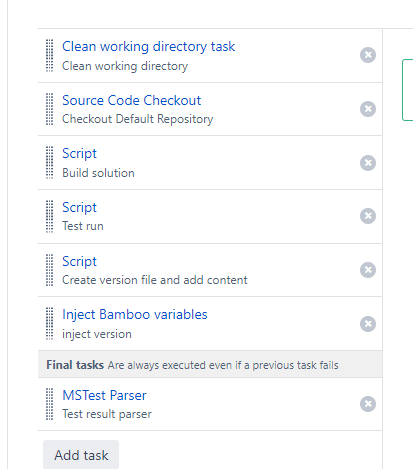413x469 pixels.
Task: Open the MSTest Parser task
Action: [x=104, y=395]
